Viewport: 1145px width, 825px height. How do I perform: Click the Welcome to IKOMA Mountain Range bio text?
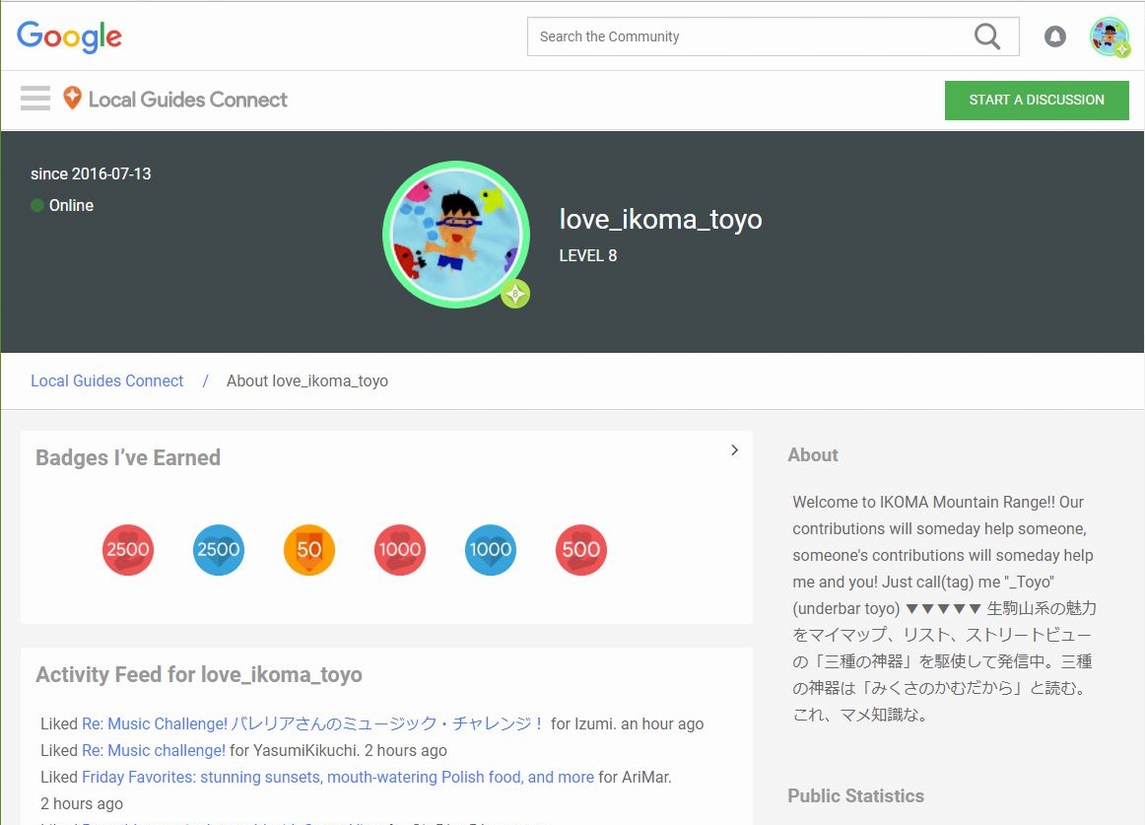(945, 608)
